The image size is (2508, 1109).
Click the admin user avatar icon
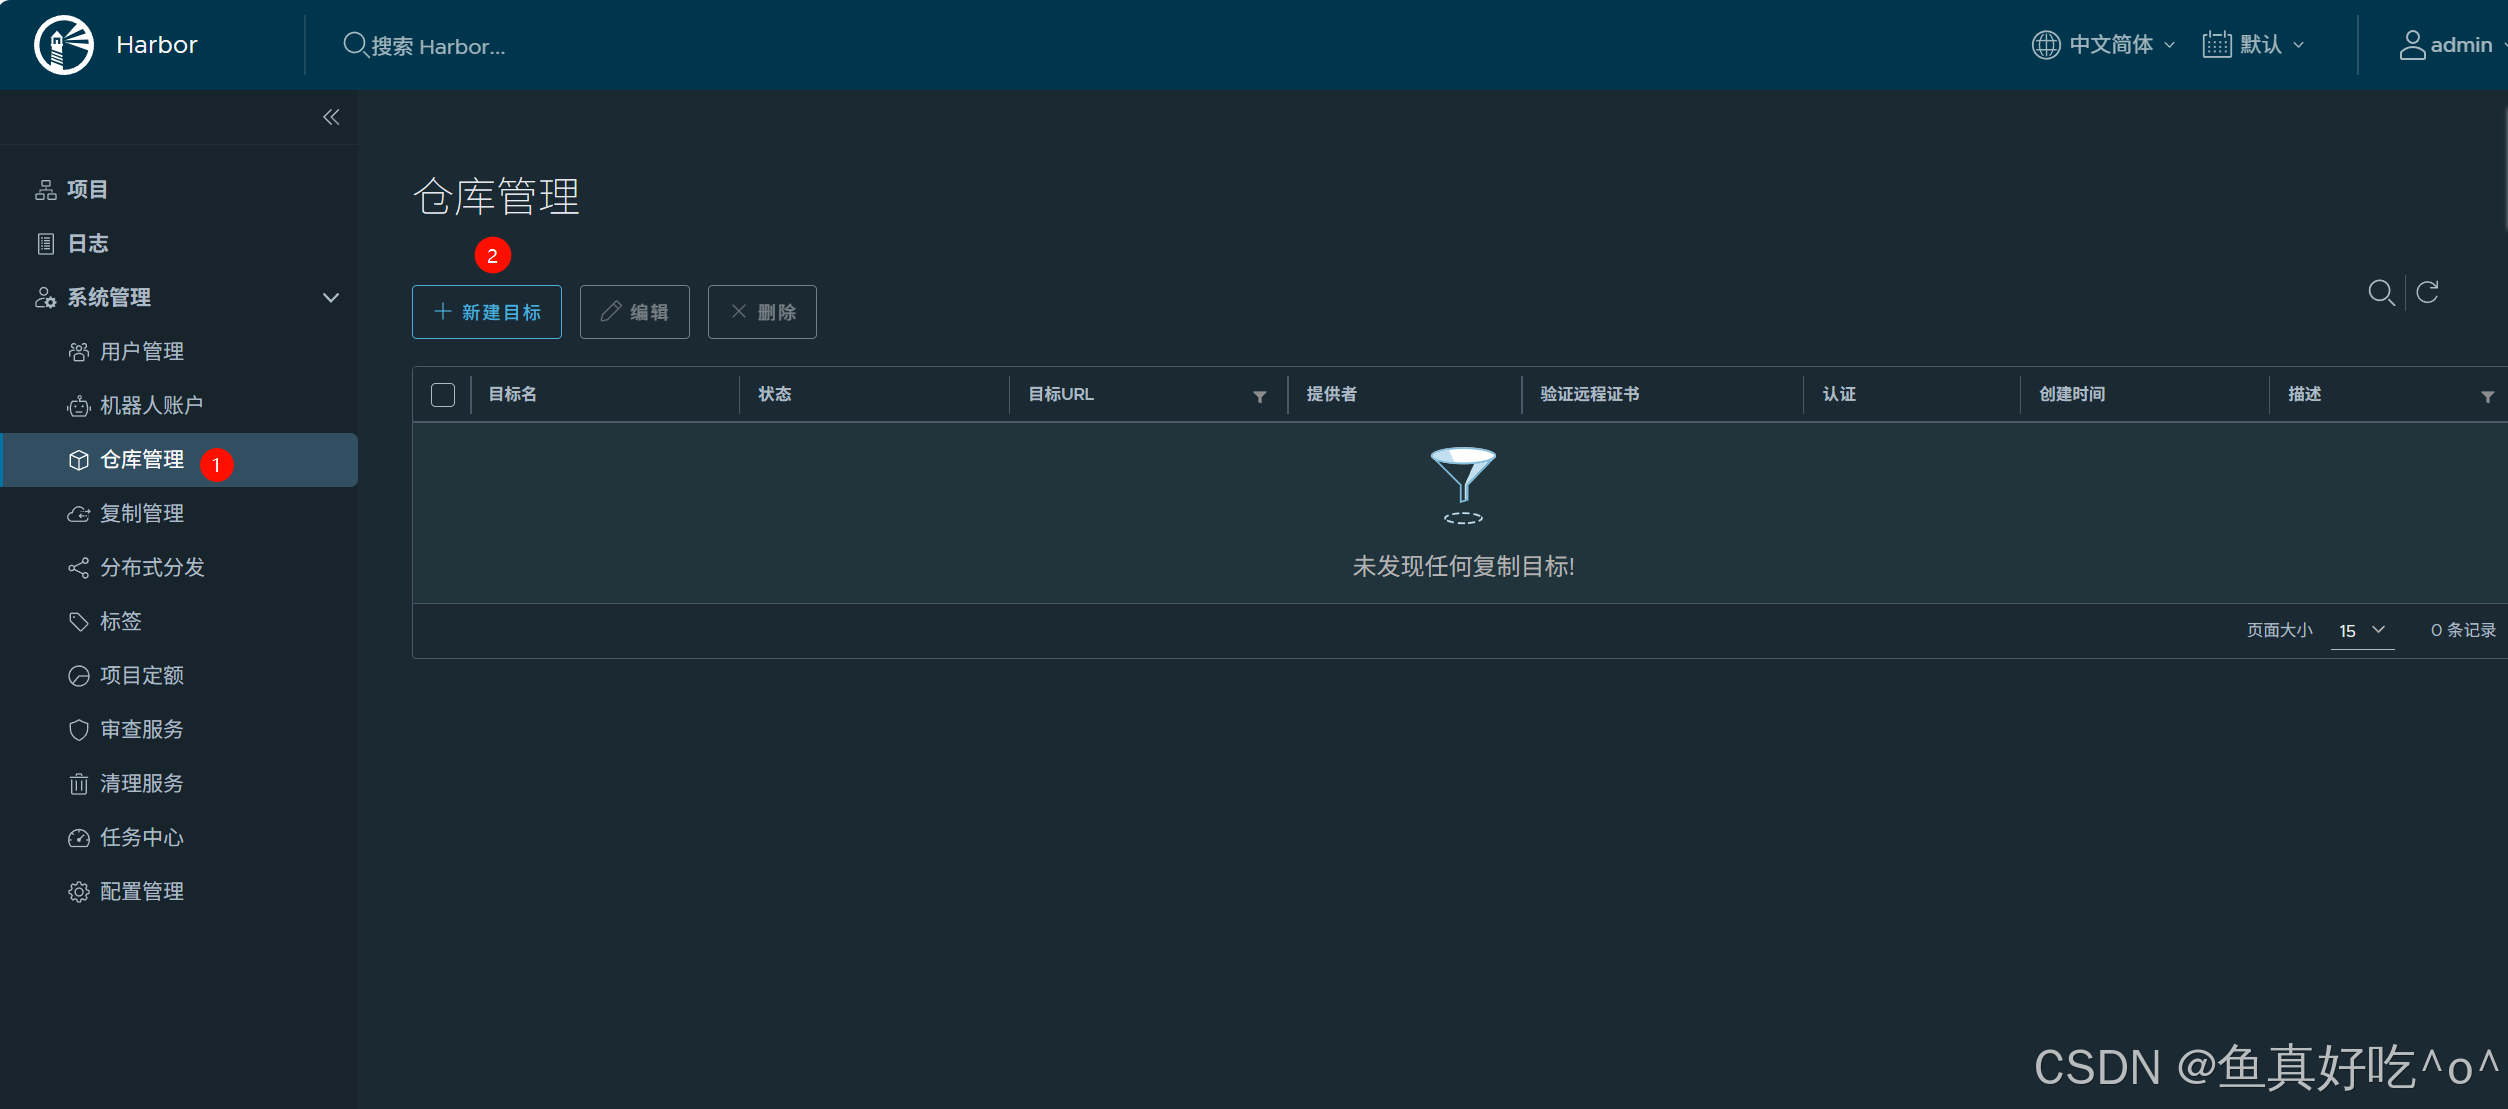(2412, 45)
